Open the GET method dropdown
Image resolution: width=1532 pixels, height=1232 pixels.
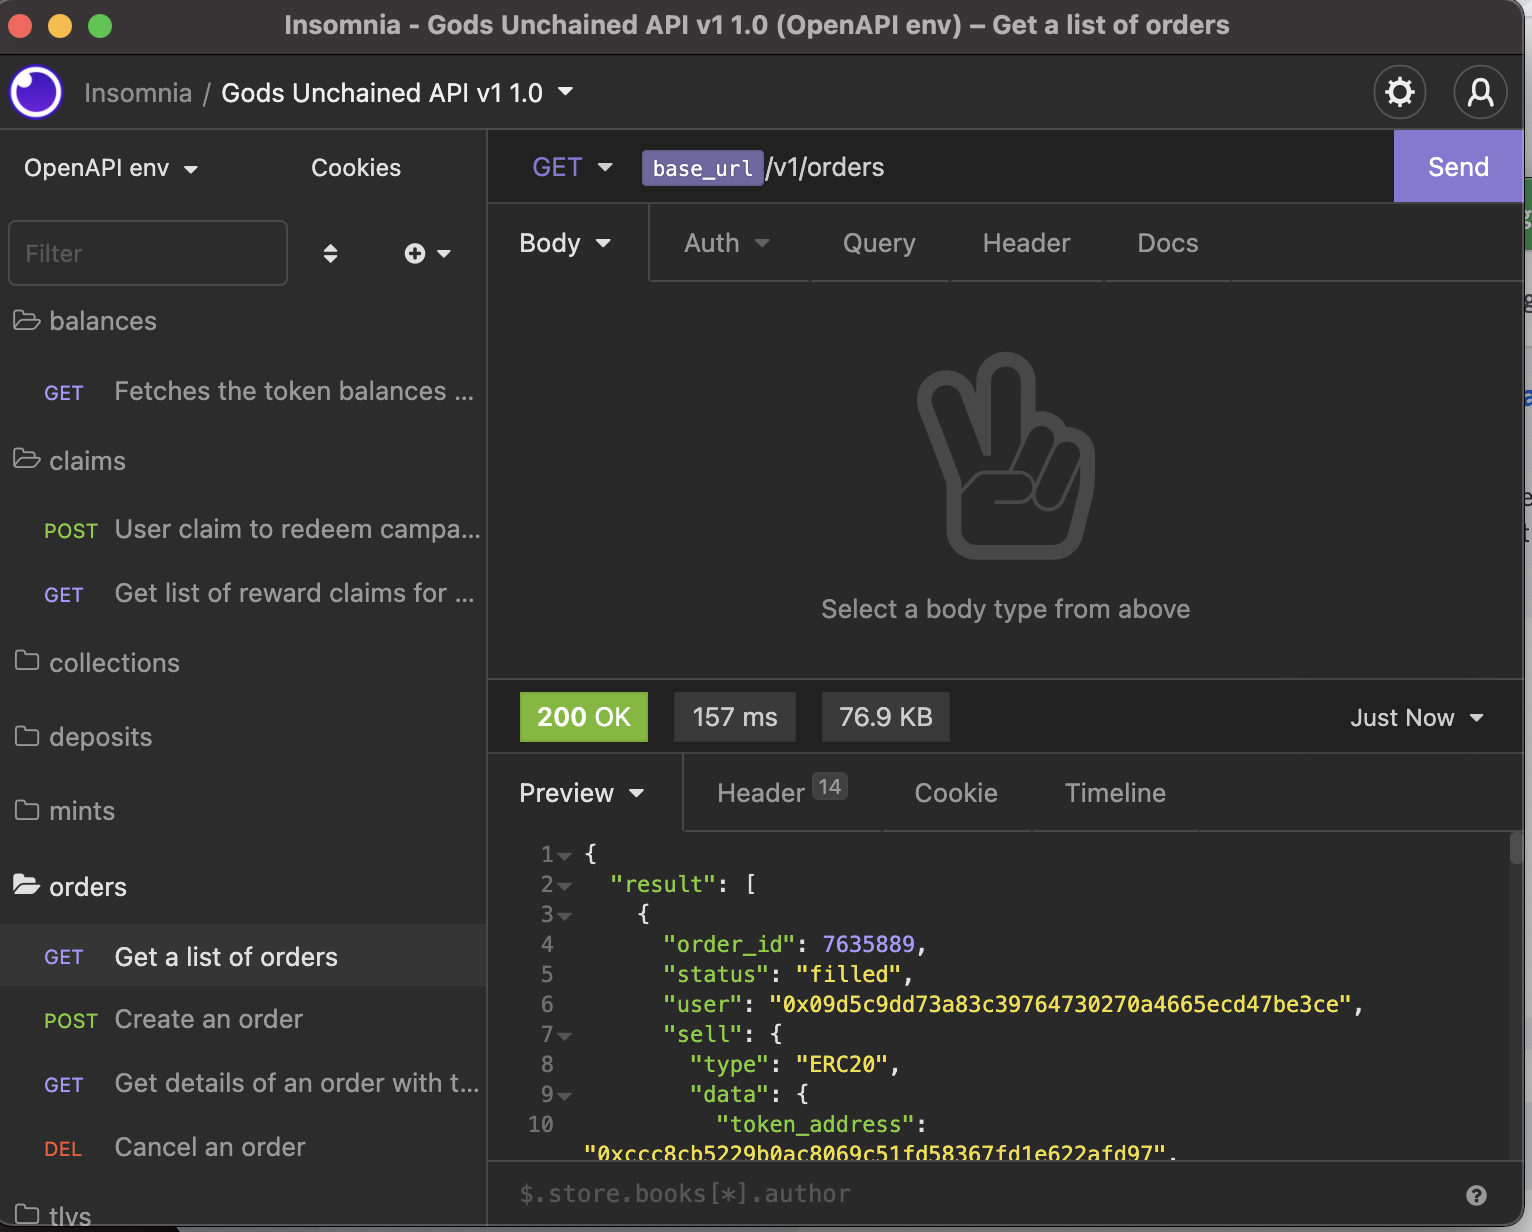pyautogui.click(x=572, y=167)
